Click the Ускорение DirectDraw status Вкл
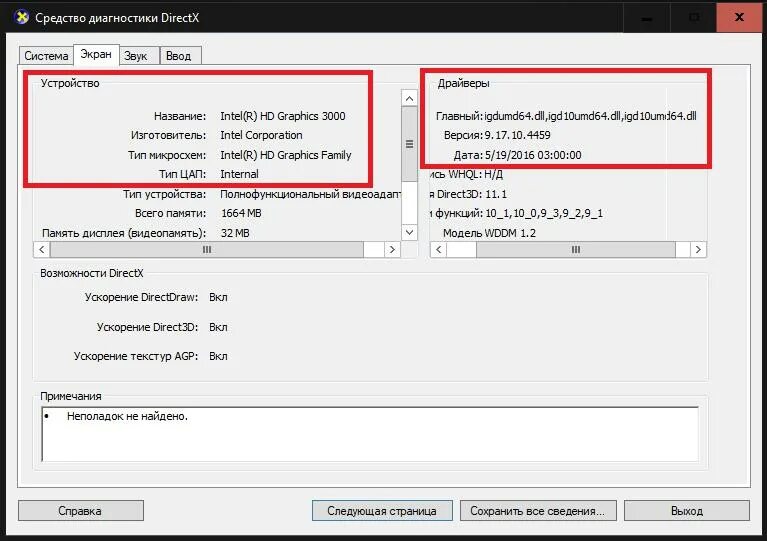 click(x=218, y=297)
